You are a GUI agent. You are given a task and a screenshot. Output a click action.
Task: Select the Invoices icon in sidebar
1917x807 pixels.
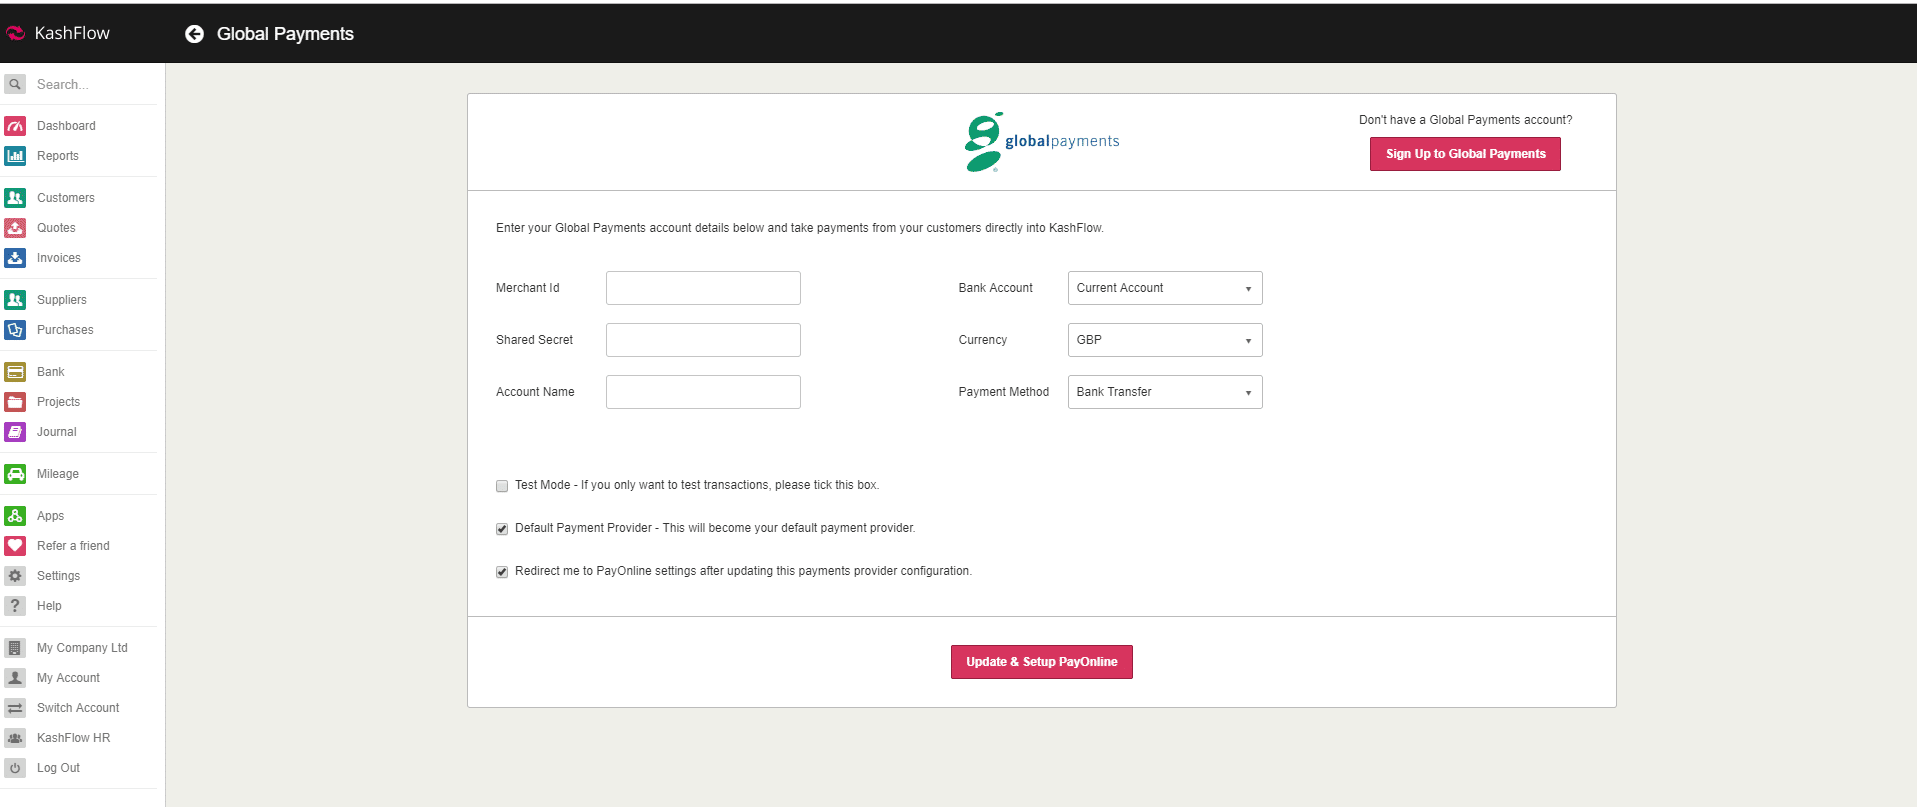tap(15, 258)
